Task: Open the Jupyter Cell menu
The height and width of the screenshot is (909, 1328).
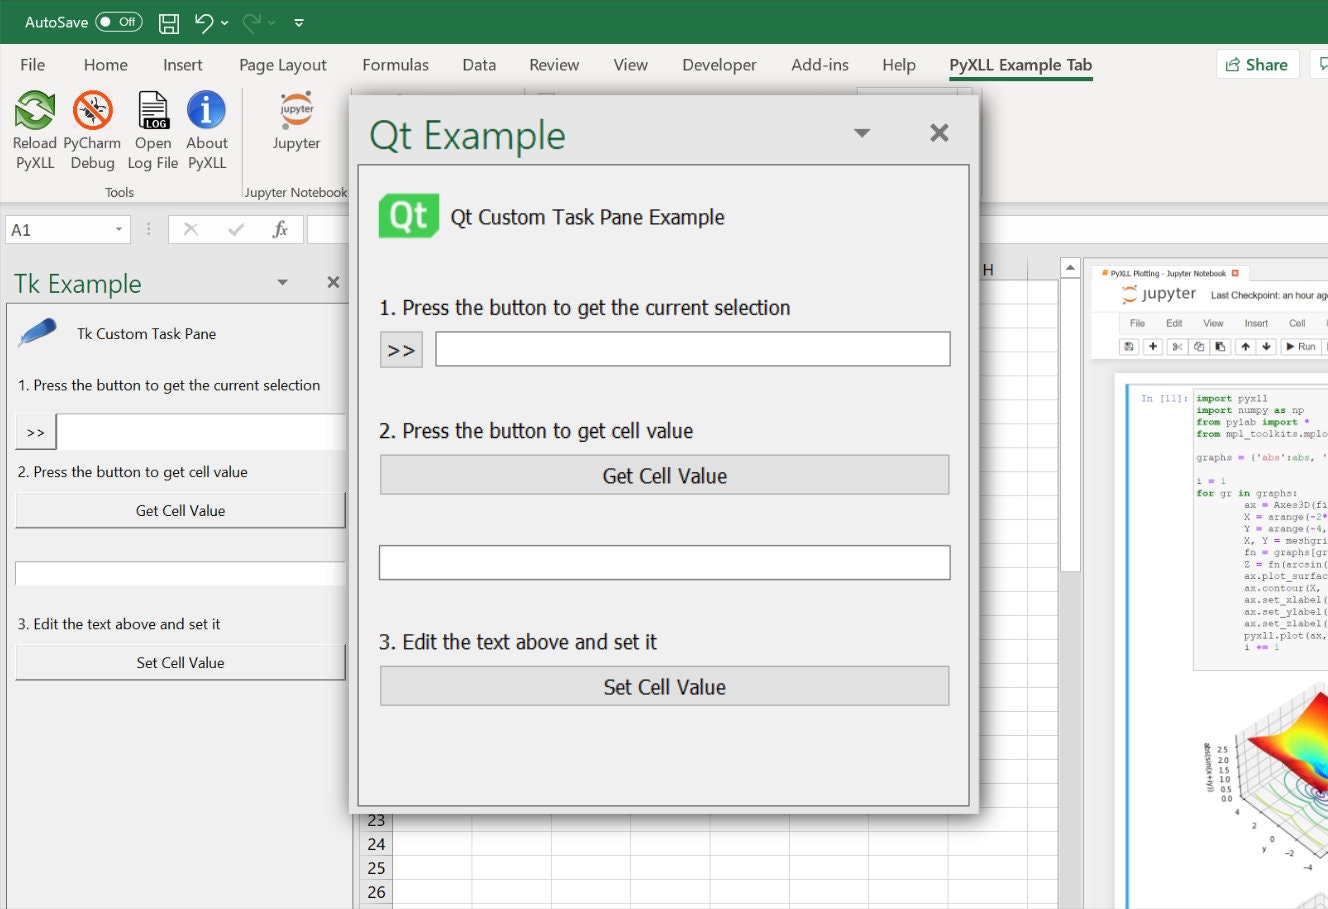Action: 1297,323
